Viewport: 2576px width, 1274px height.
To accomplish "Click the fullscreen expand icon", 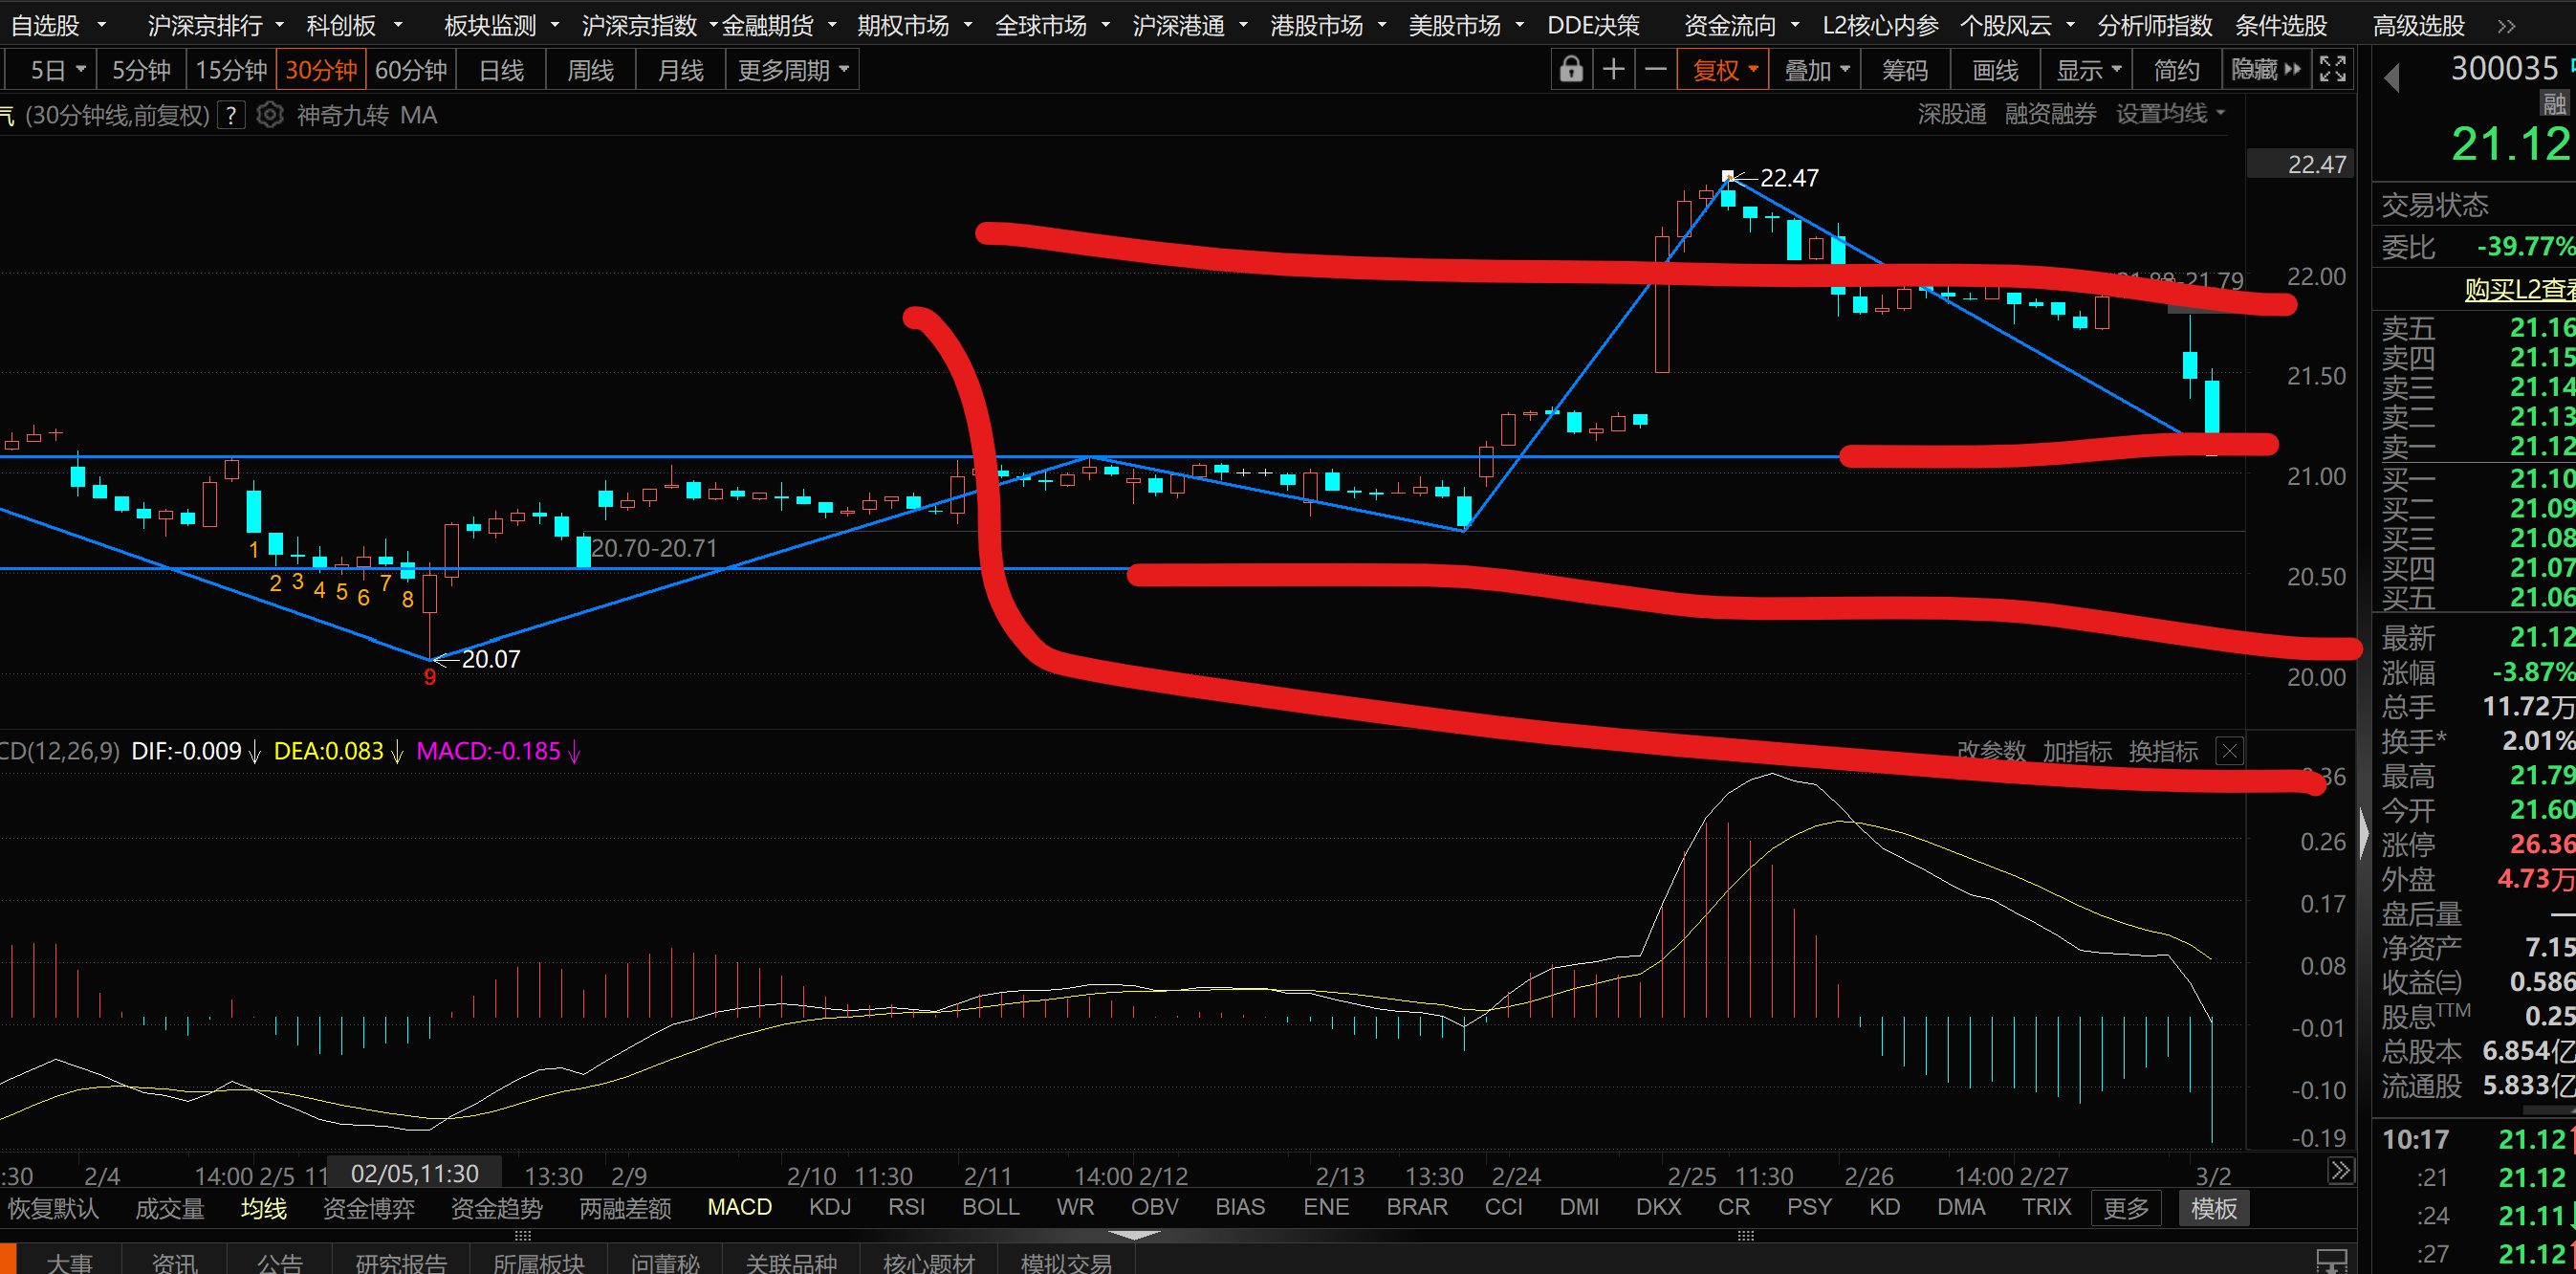I will point(2332,70).
